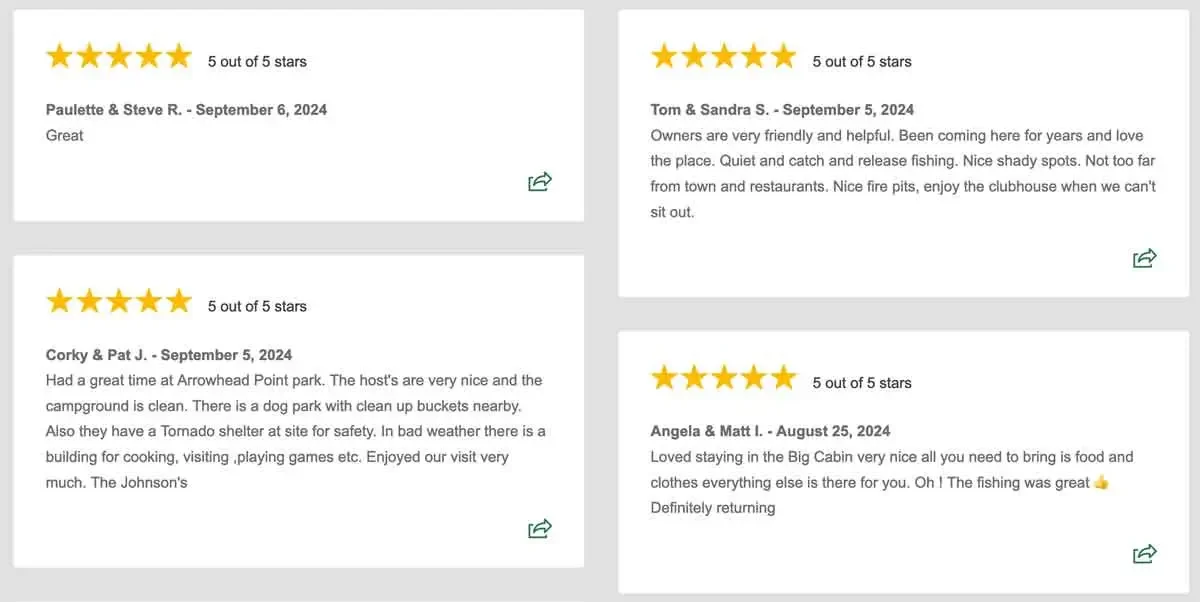Click "5 out of 5 stars" in Corky & Pat's review

tap(257, 307)
